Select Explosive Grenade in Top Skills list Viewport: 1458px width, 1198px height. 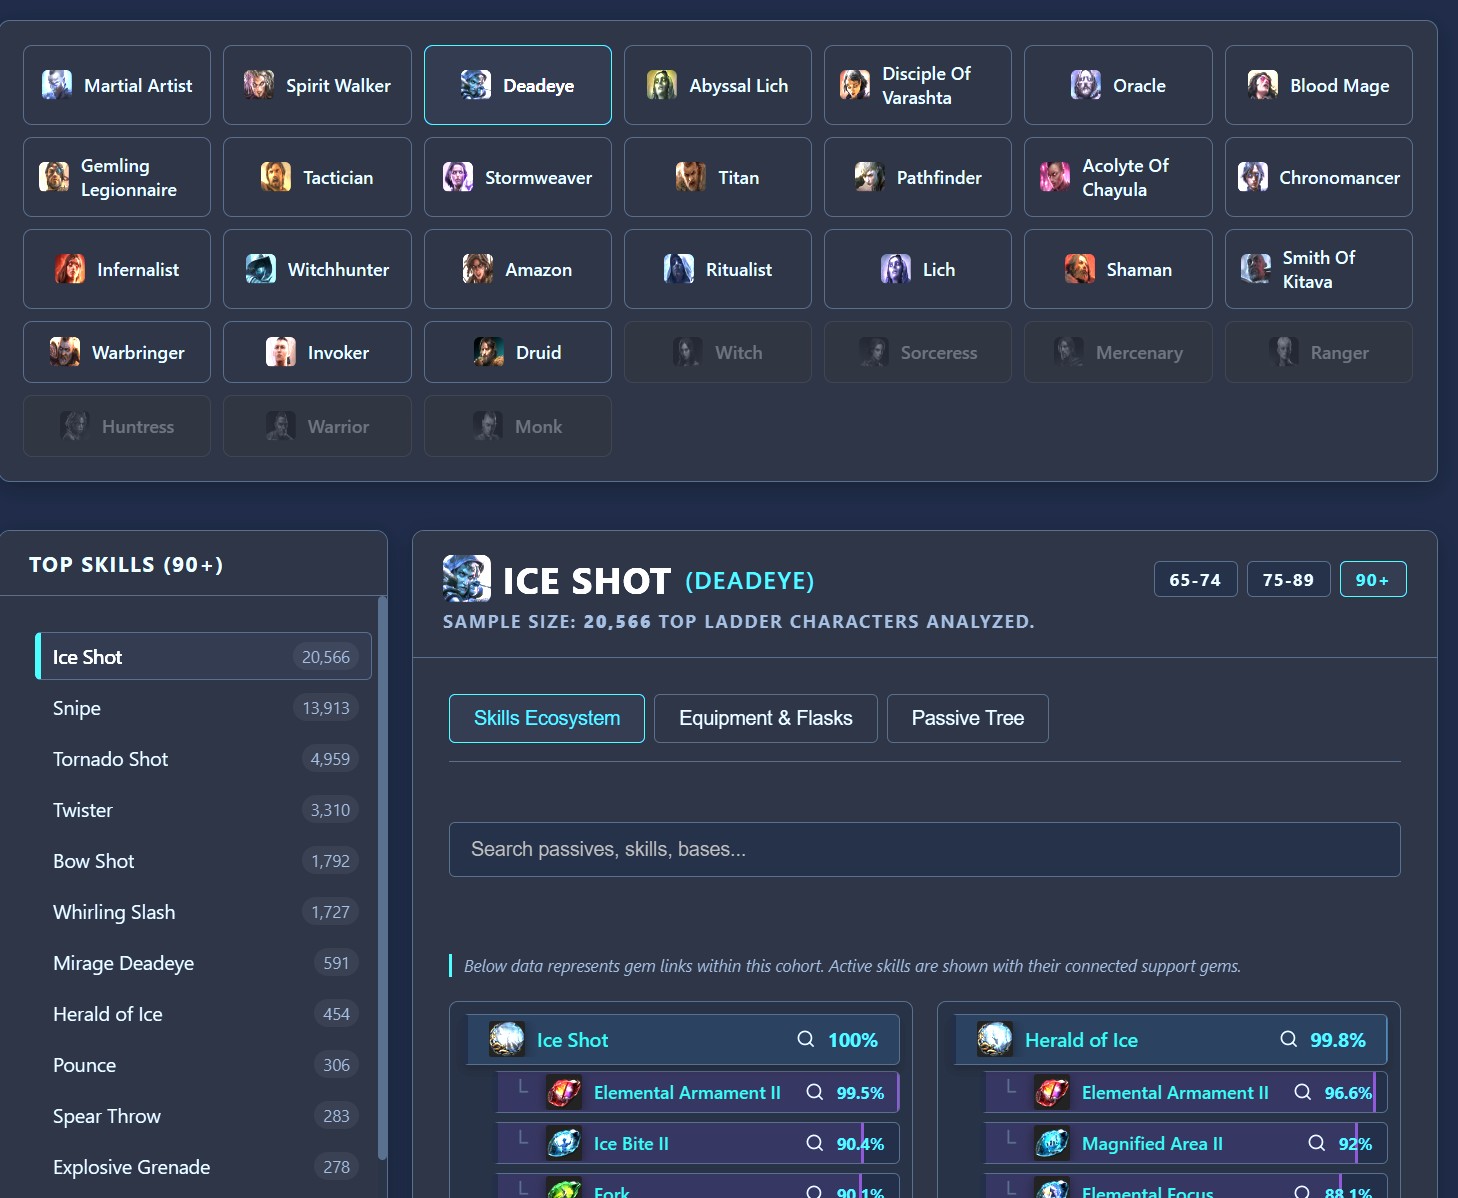203,1167
